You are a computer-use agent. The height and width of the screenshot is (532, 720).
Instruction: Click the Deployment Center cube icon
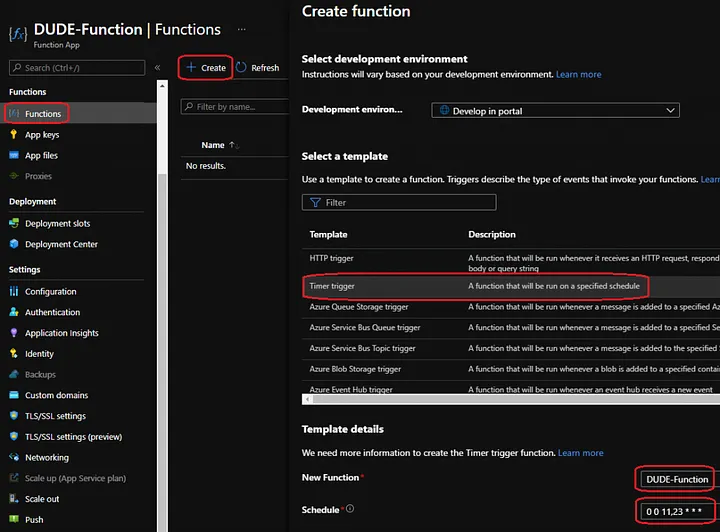(x=14, y=244)
